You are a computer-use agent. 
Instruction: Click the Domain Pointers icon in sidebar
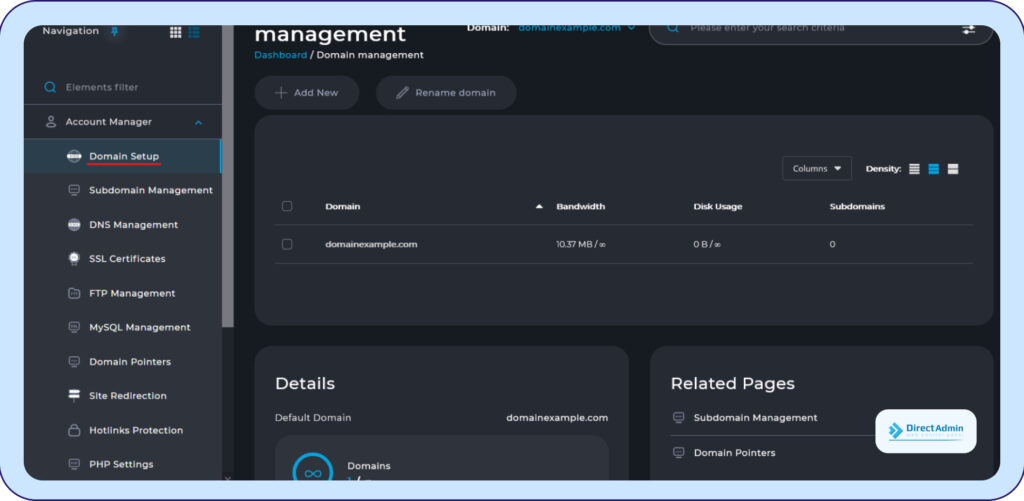coord(74,361)
